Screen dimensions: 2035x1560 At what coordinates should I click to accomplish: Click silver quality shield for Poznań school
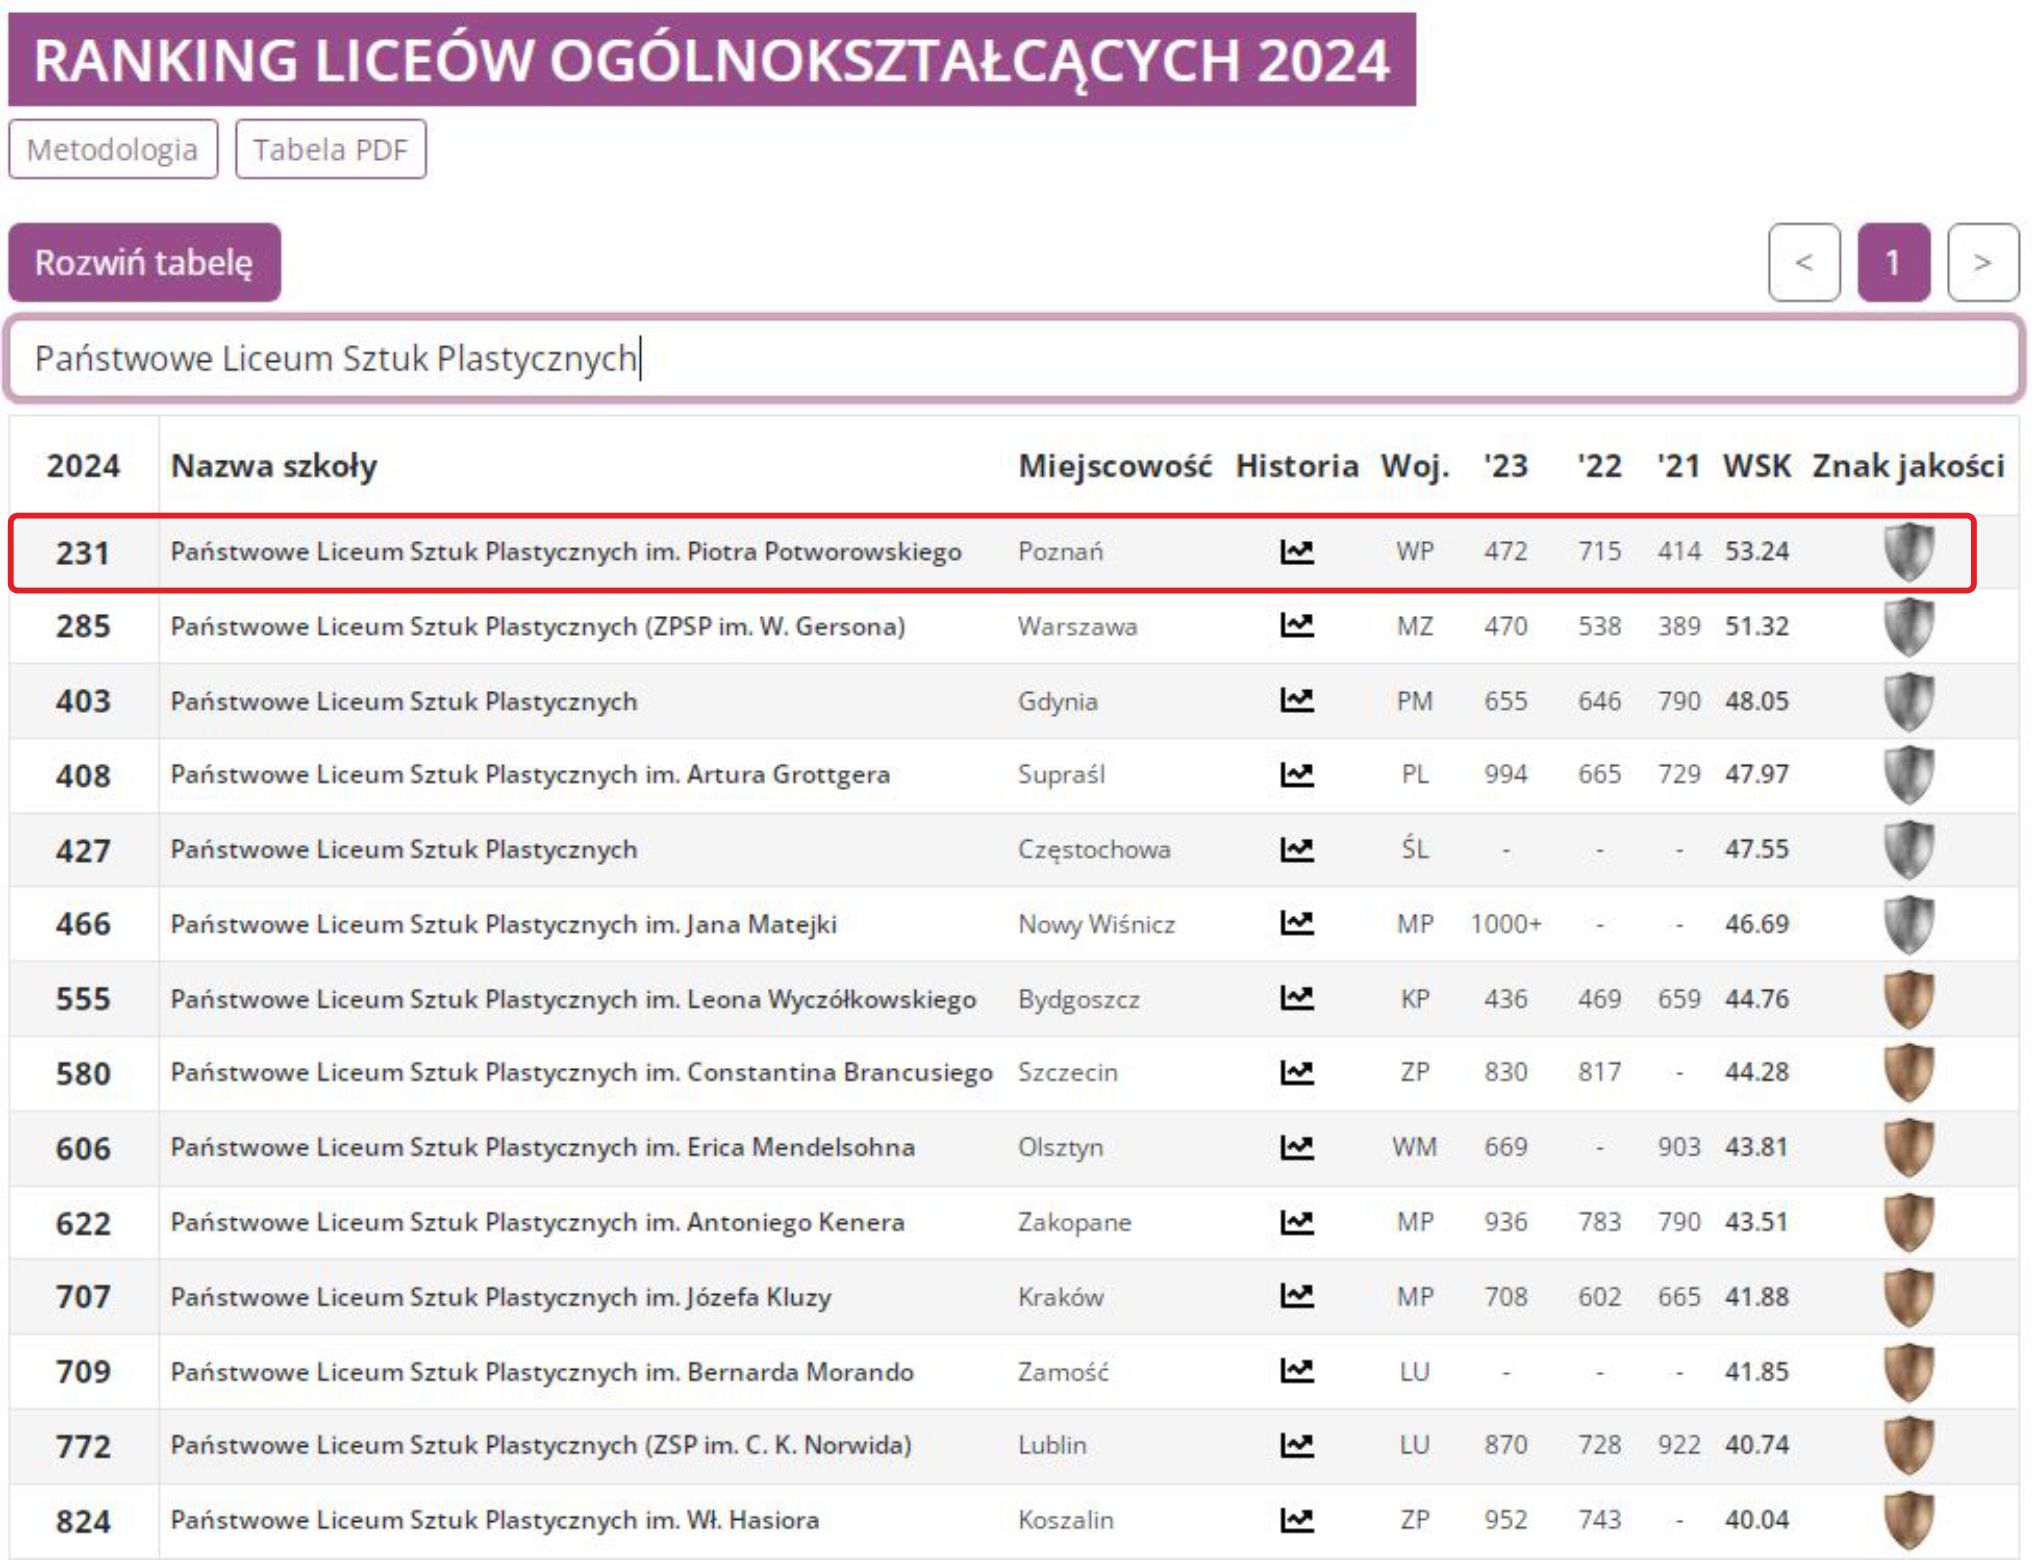click(1907, 551)
